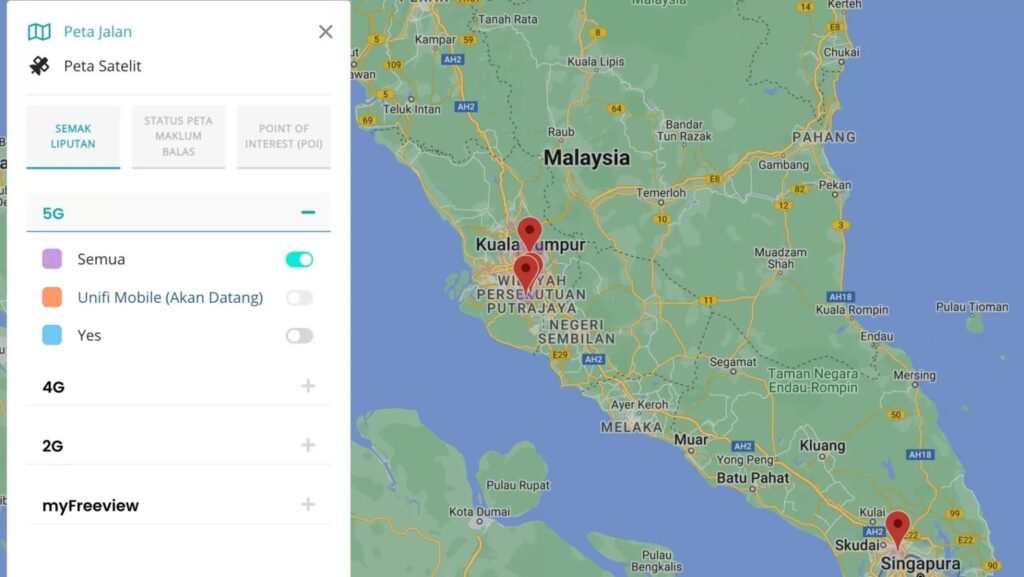Click the top red pin above Kuala Lumpur
Screen dimensions: 1024x577
click(530, 234)
